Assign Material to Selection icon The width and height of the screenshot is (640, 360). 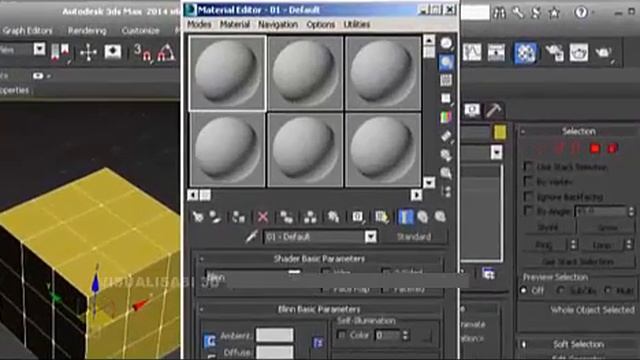[238, 217]
